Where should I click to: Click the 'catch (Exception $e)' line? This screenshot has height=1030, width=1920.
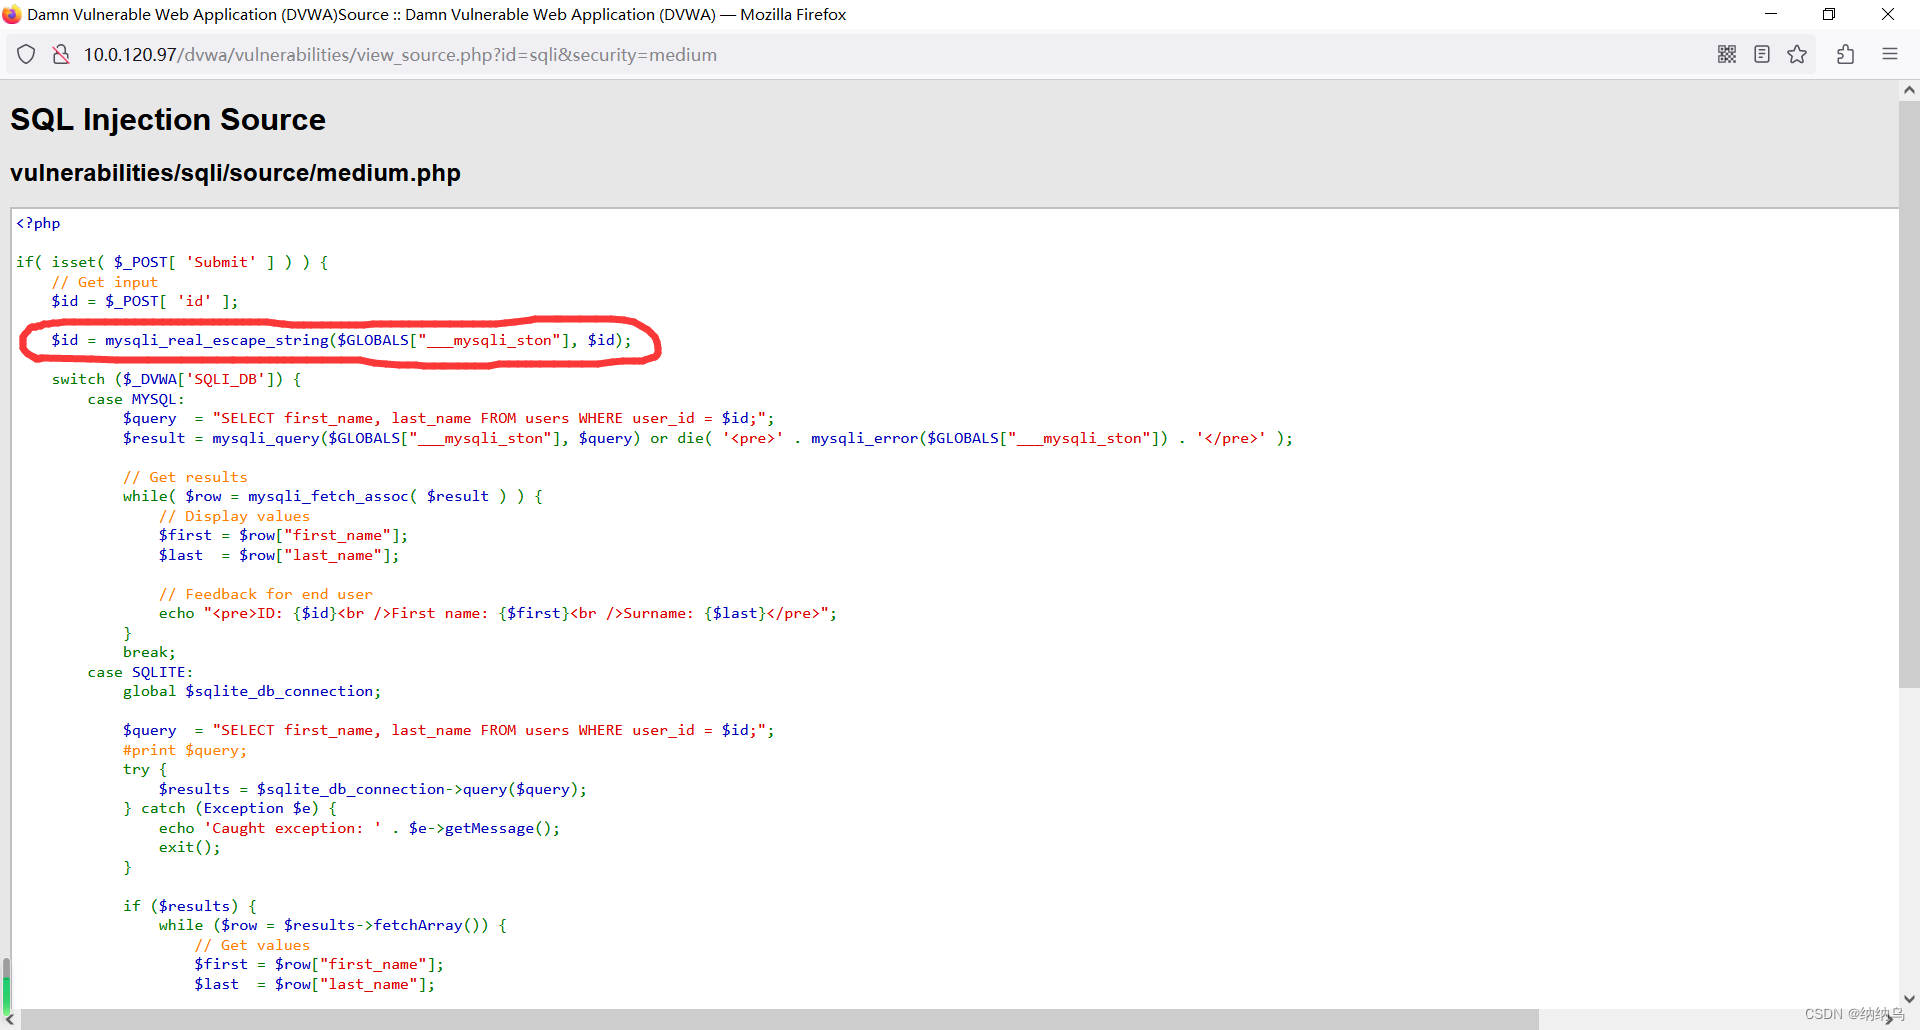(x=230, y=808)
